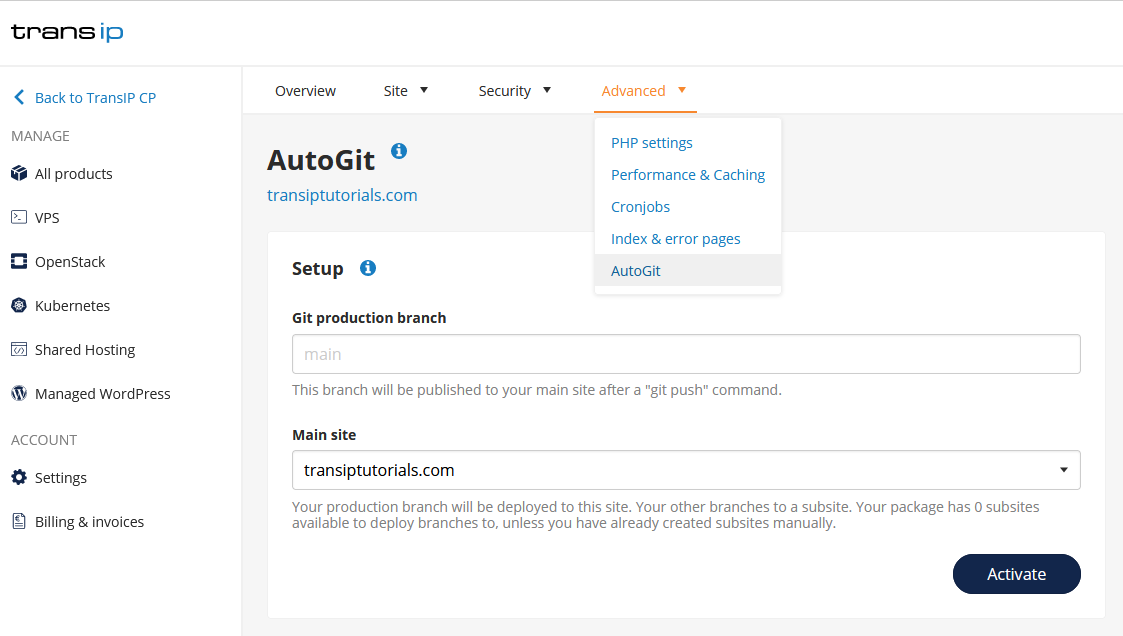Click the Managed WordPress logo icon

coord(19,393)
